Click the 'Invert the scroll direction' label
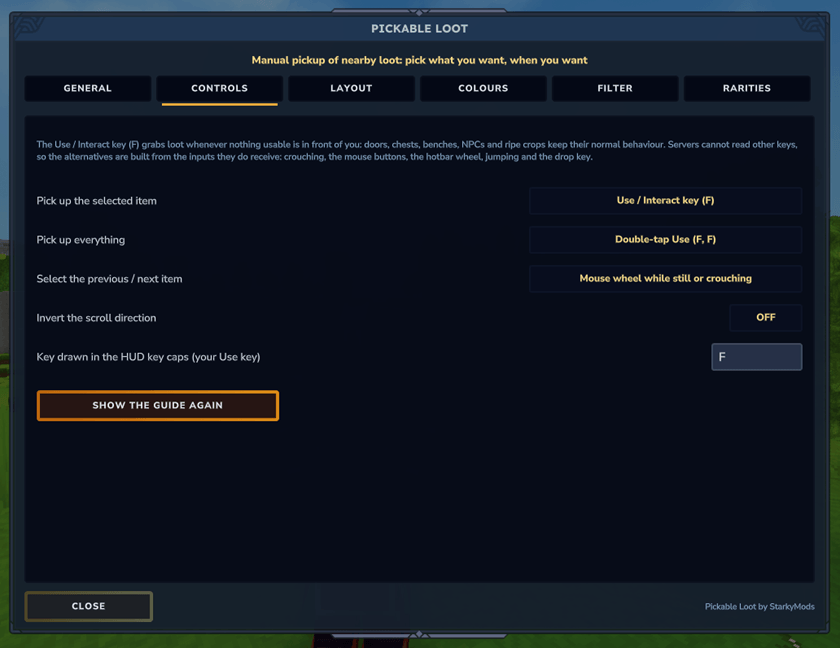Viewport: 840px width, 648px height. [x=96, y=318]
